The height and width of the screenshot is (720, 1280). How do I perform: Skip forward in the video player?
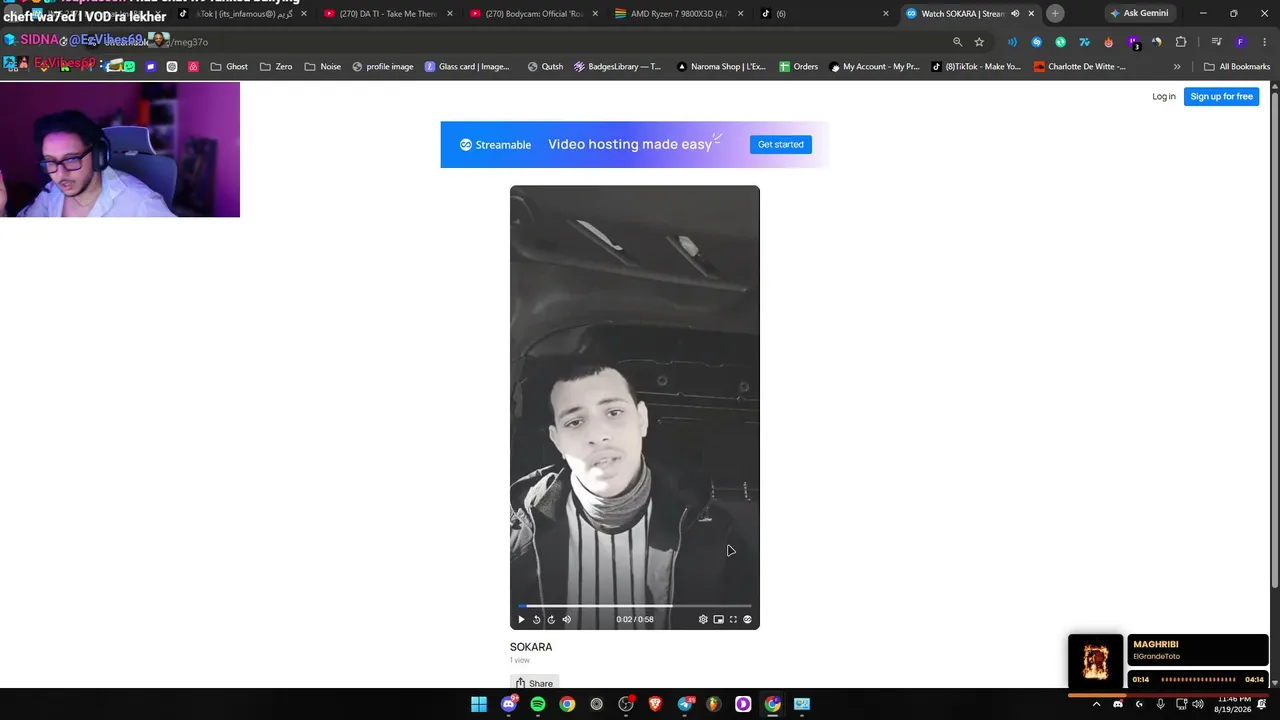click(551, 620)
